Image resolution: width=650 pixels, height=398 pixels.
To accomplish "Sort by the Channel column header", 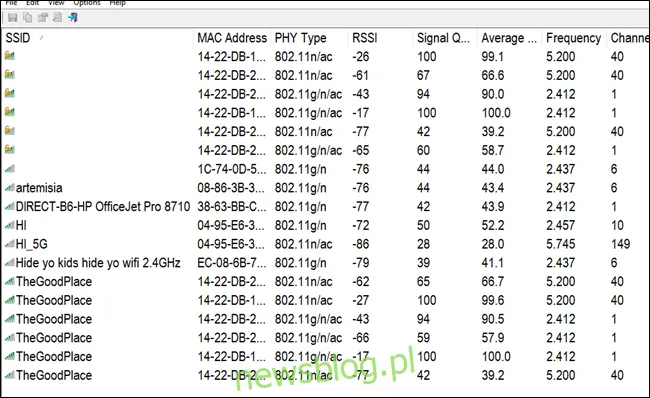I will point(629,38).
